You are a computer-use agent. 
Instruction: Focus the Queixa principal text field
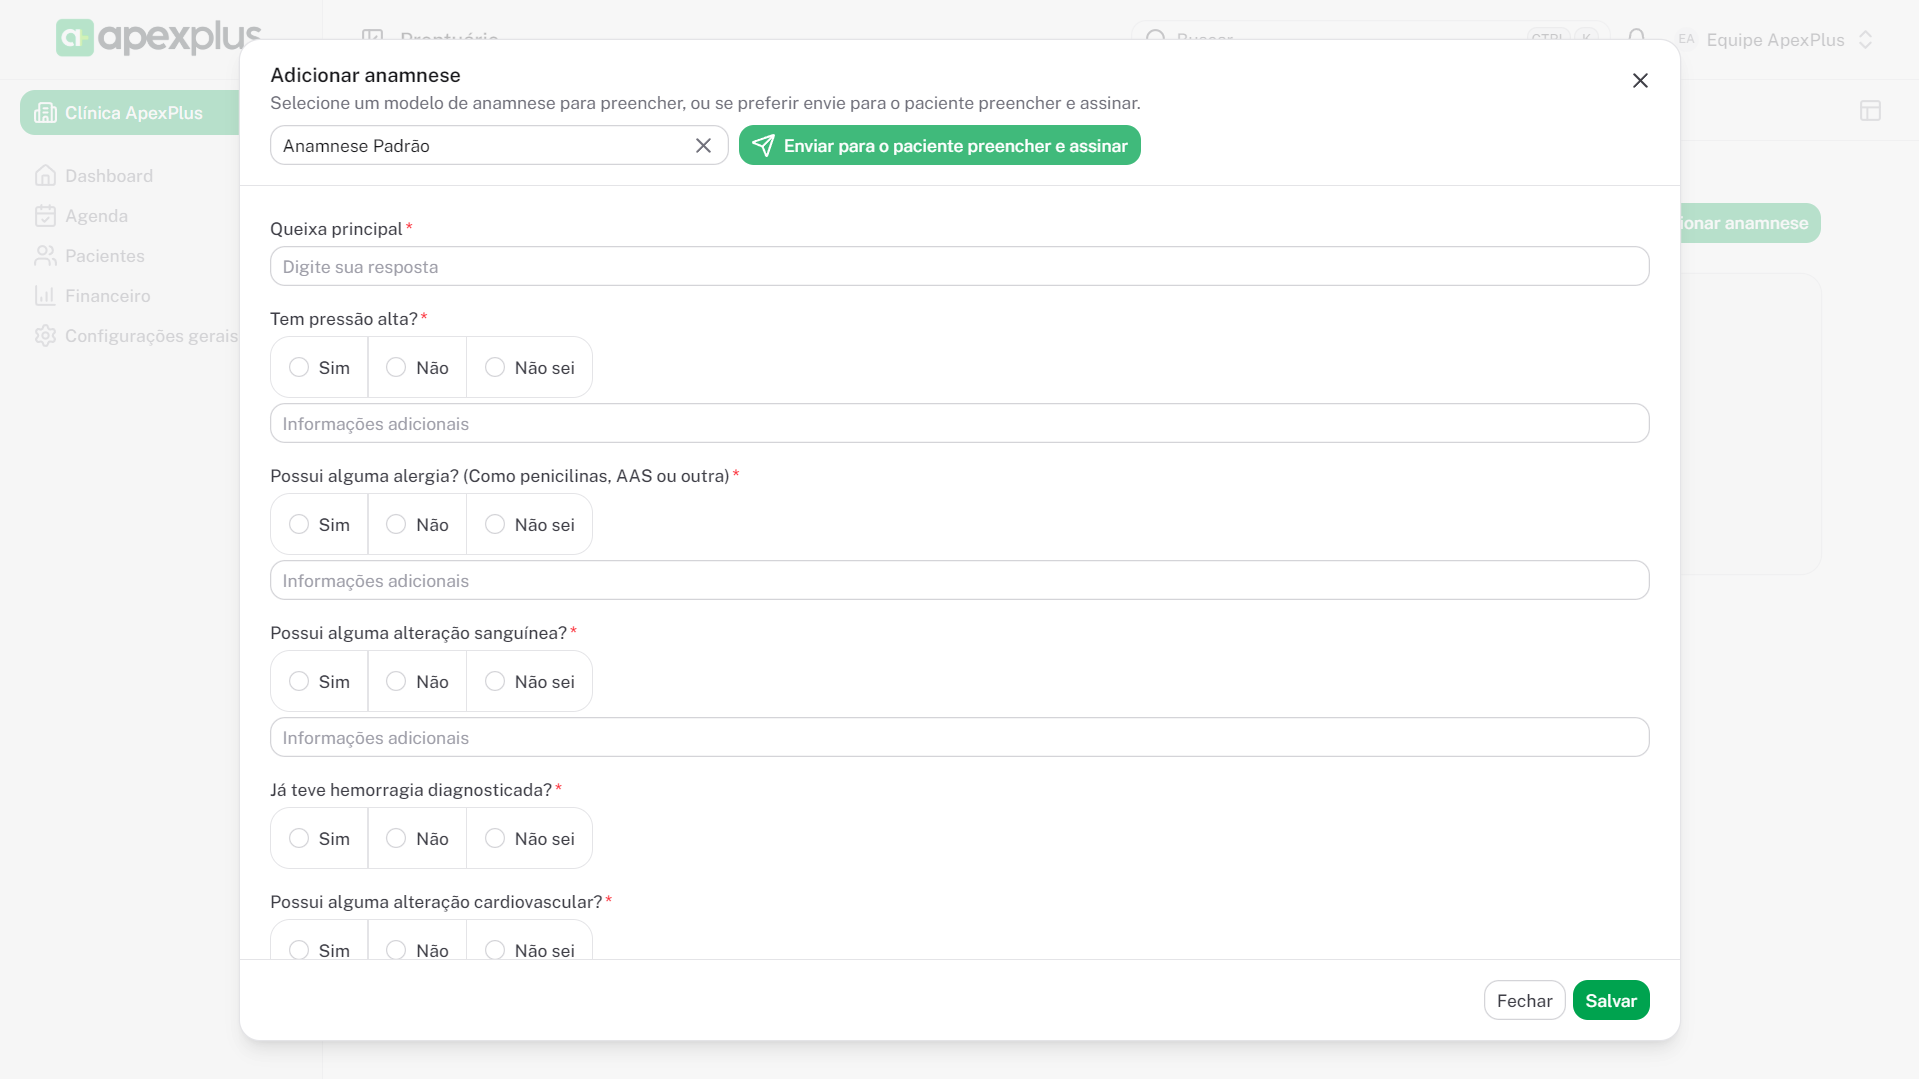point(959,267)
